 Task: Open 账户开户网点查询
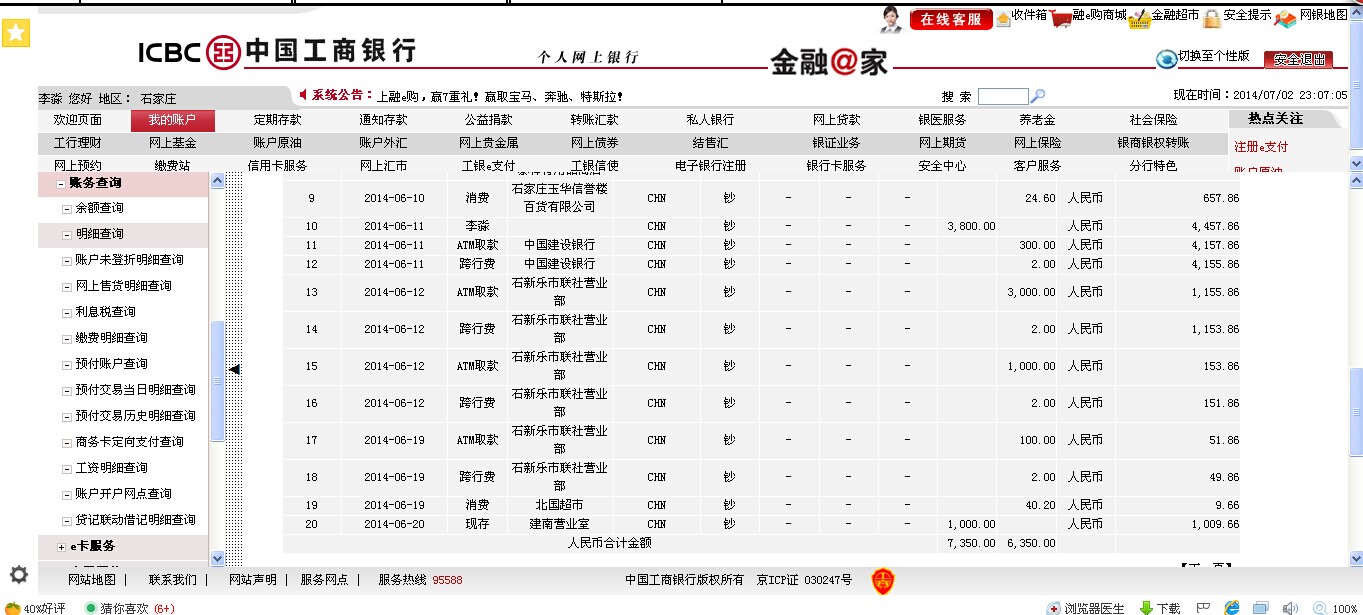click(x=124, y=494)
